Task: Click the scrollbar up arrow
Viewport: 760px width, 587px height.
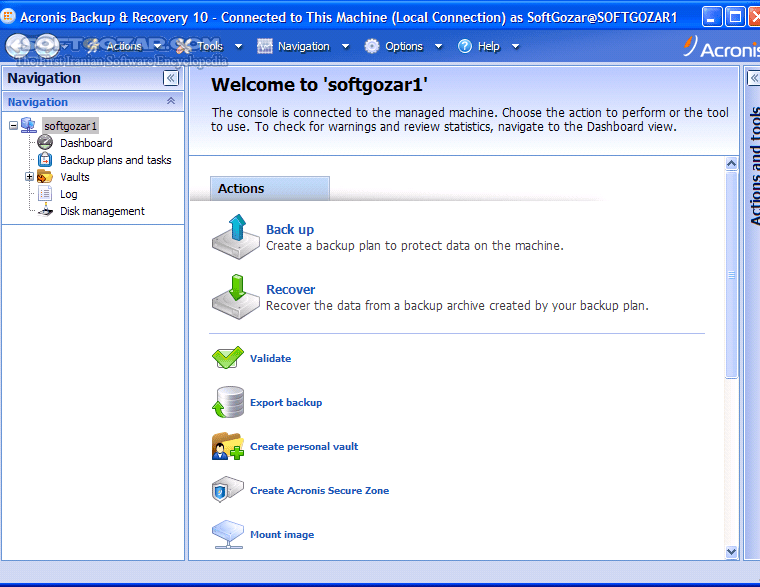Action: 731,163
